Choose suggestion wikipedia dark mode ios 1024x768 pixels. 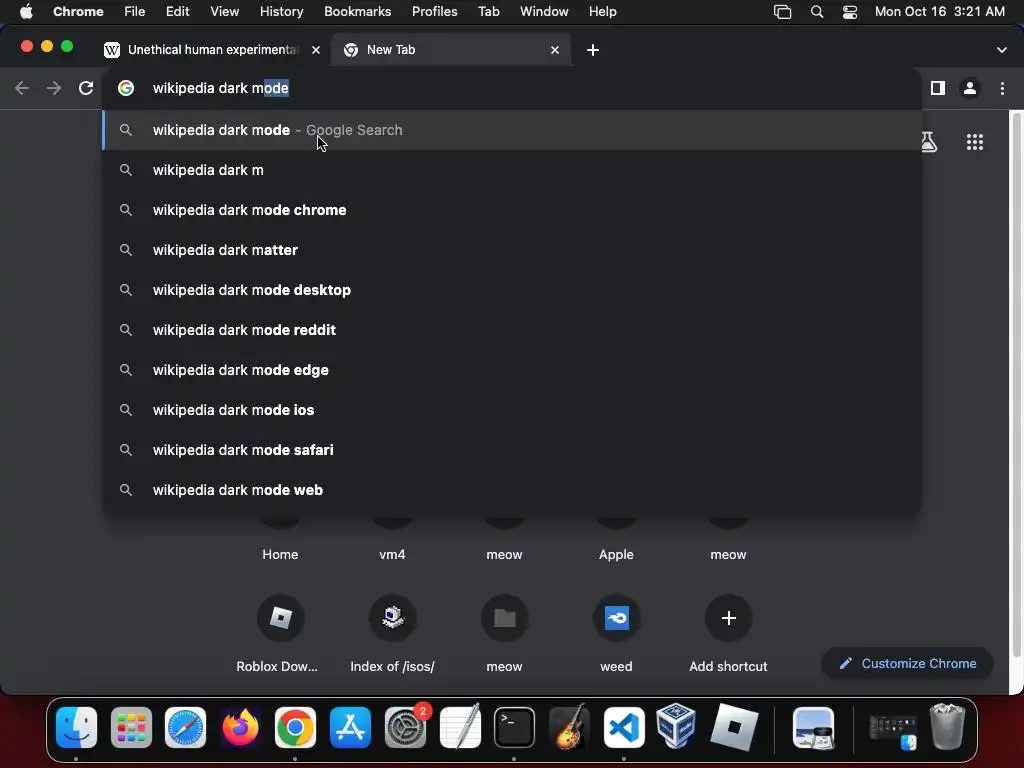click(x=512, y=409)
